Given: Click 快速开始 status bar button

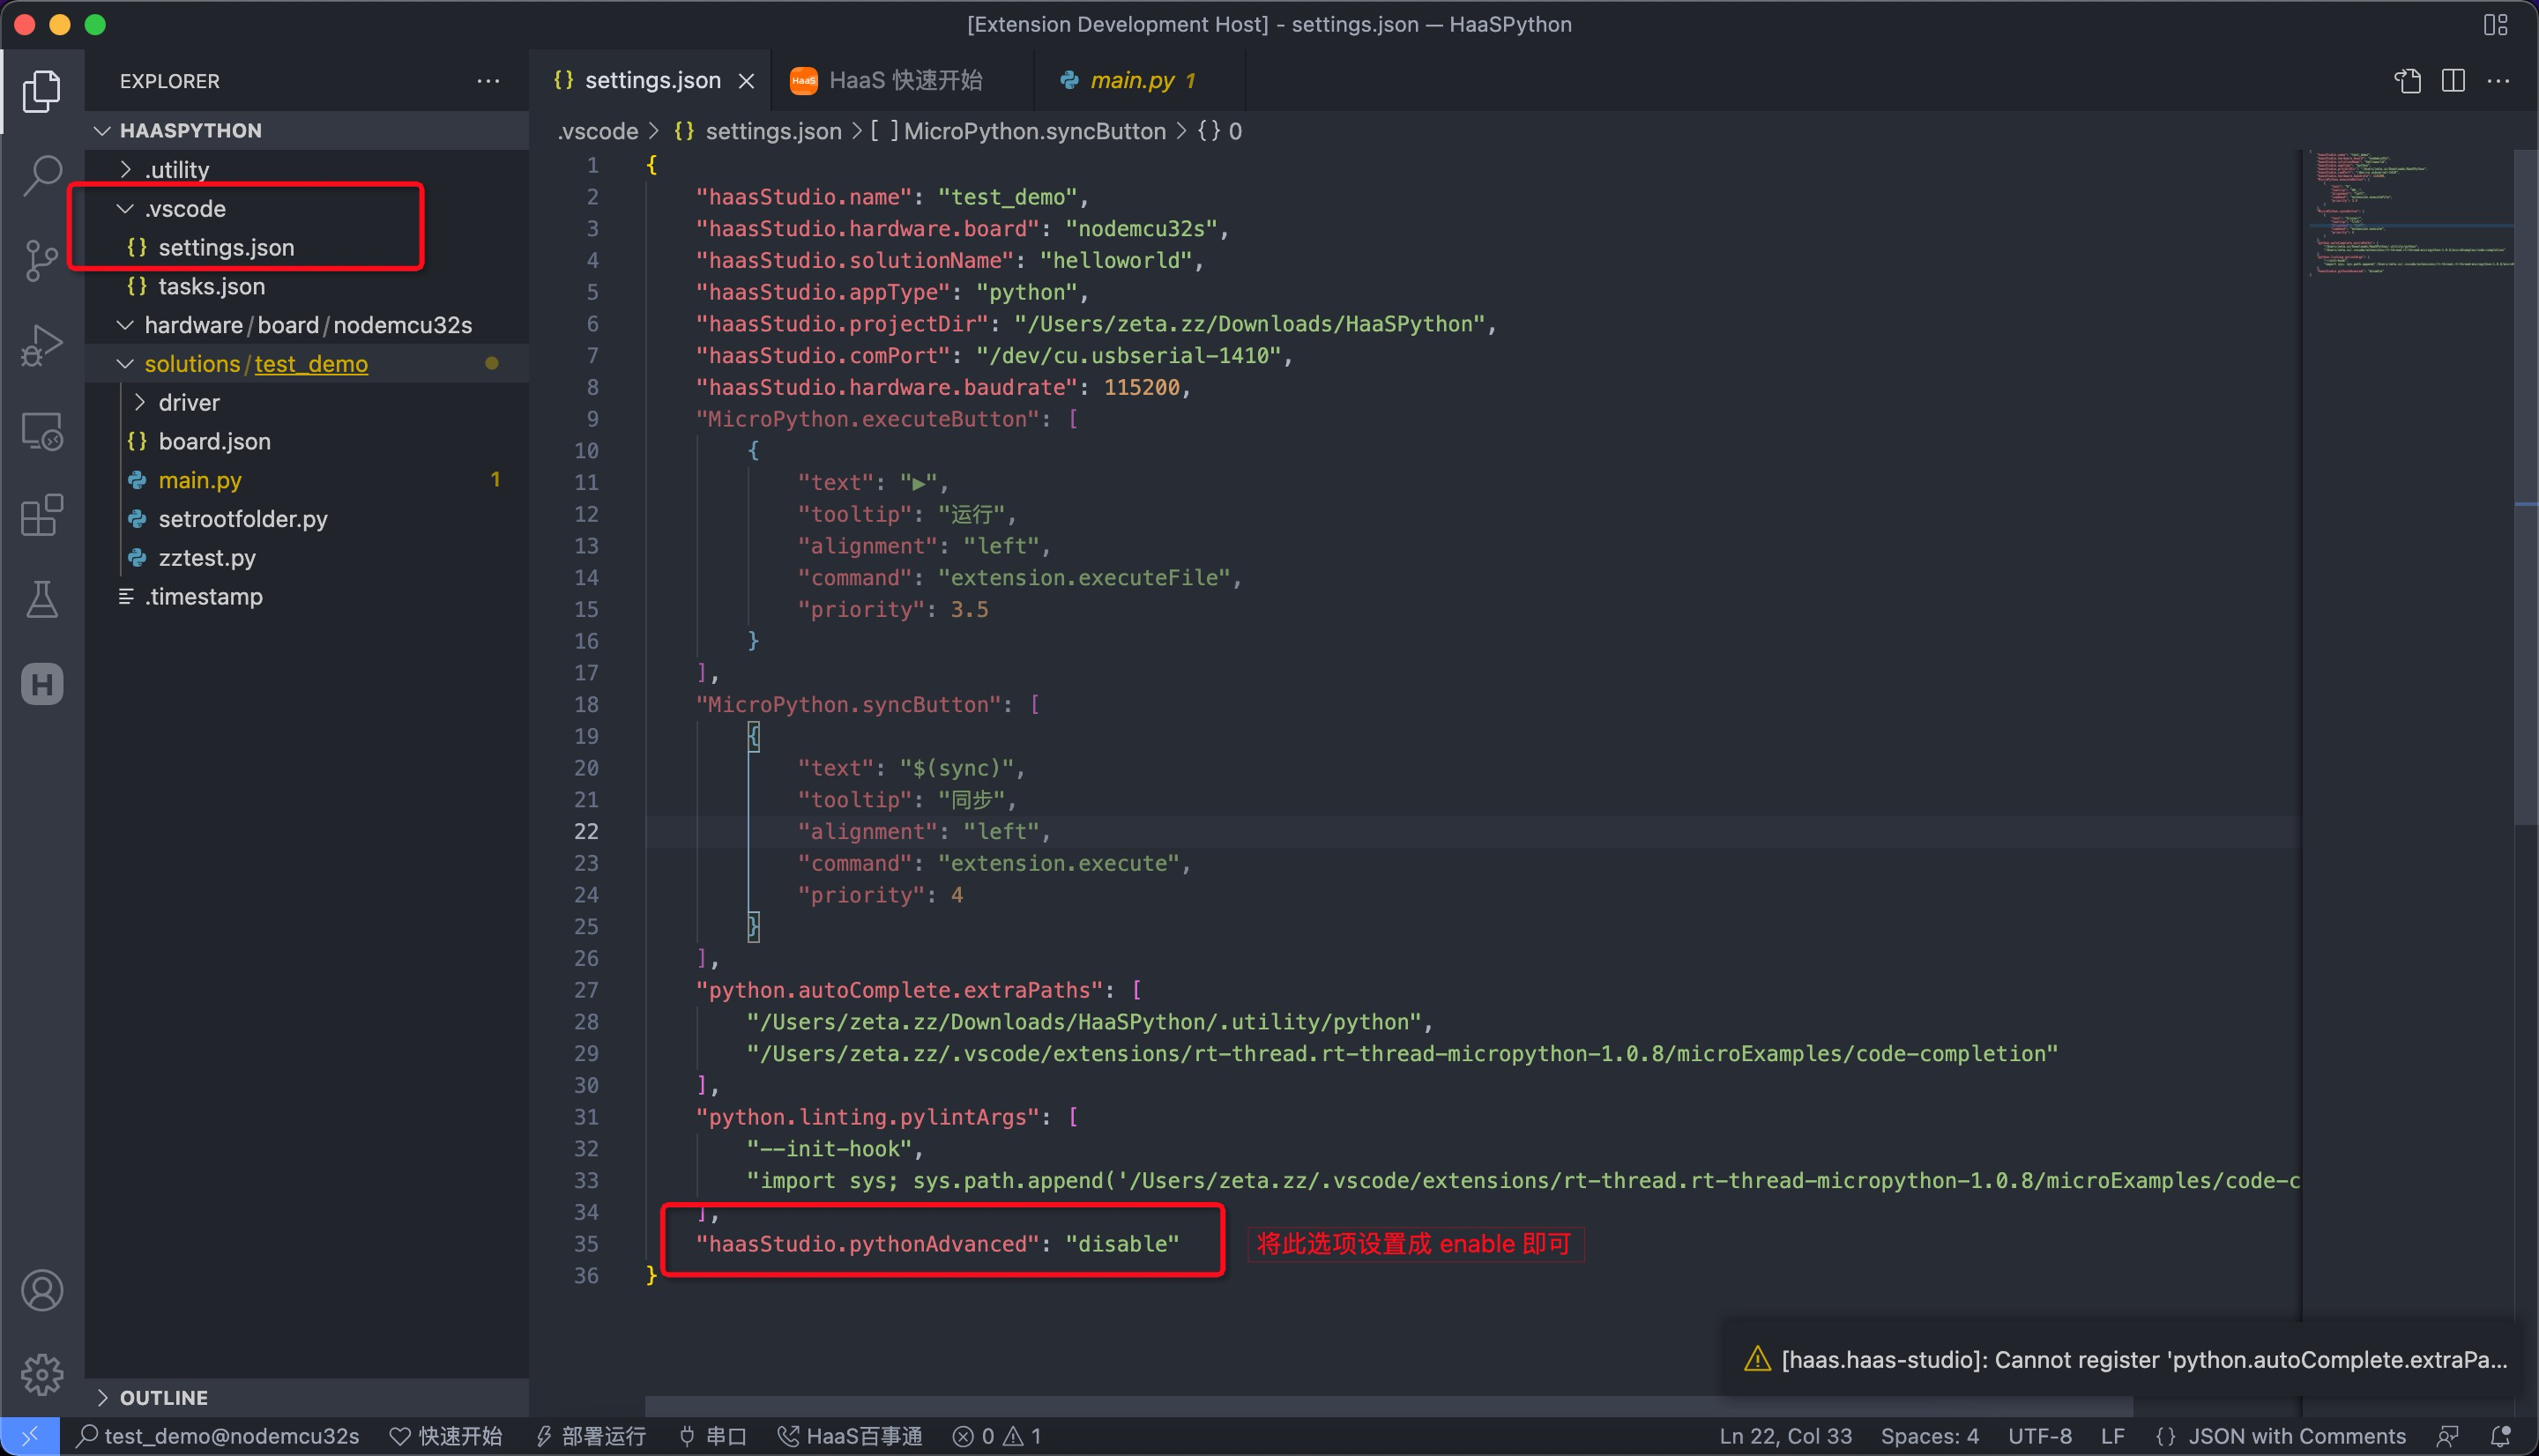Looking at the screenshot, I should 446,1436.
